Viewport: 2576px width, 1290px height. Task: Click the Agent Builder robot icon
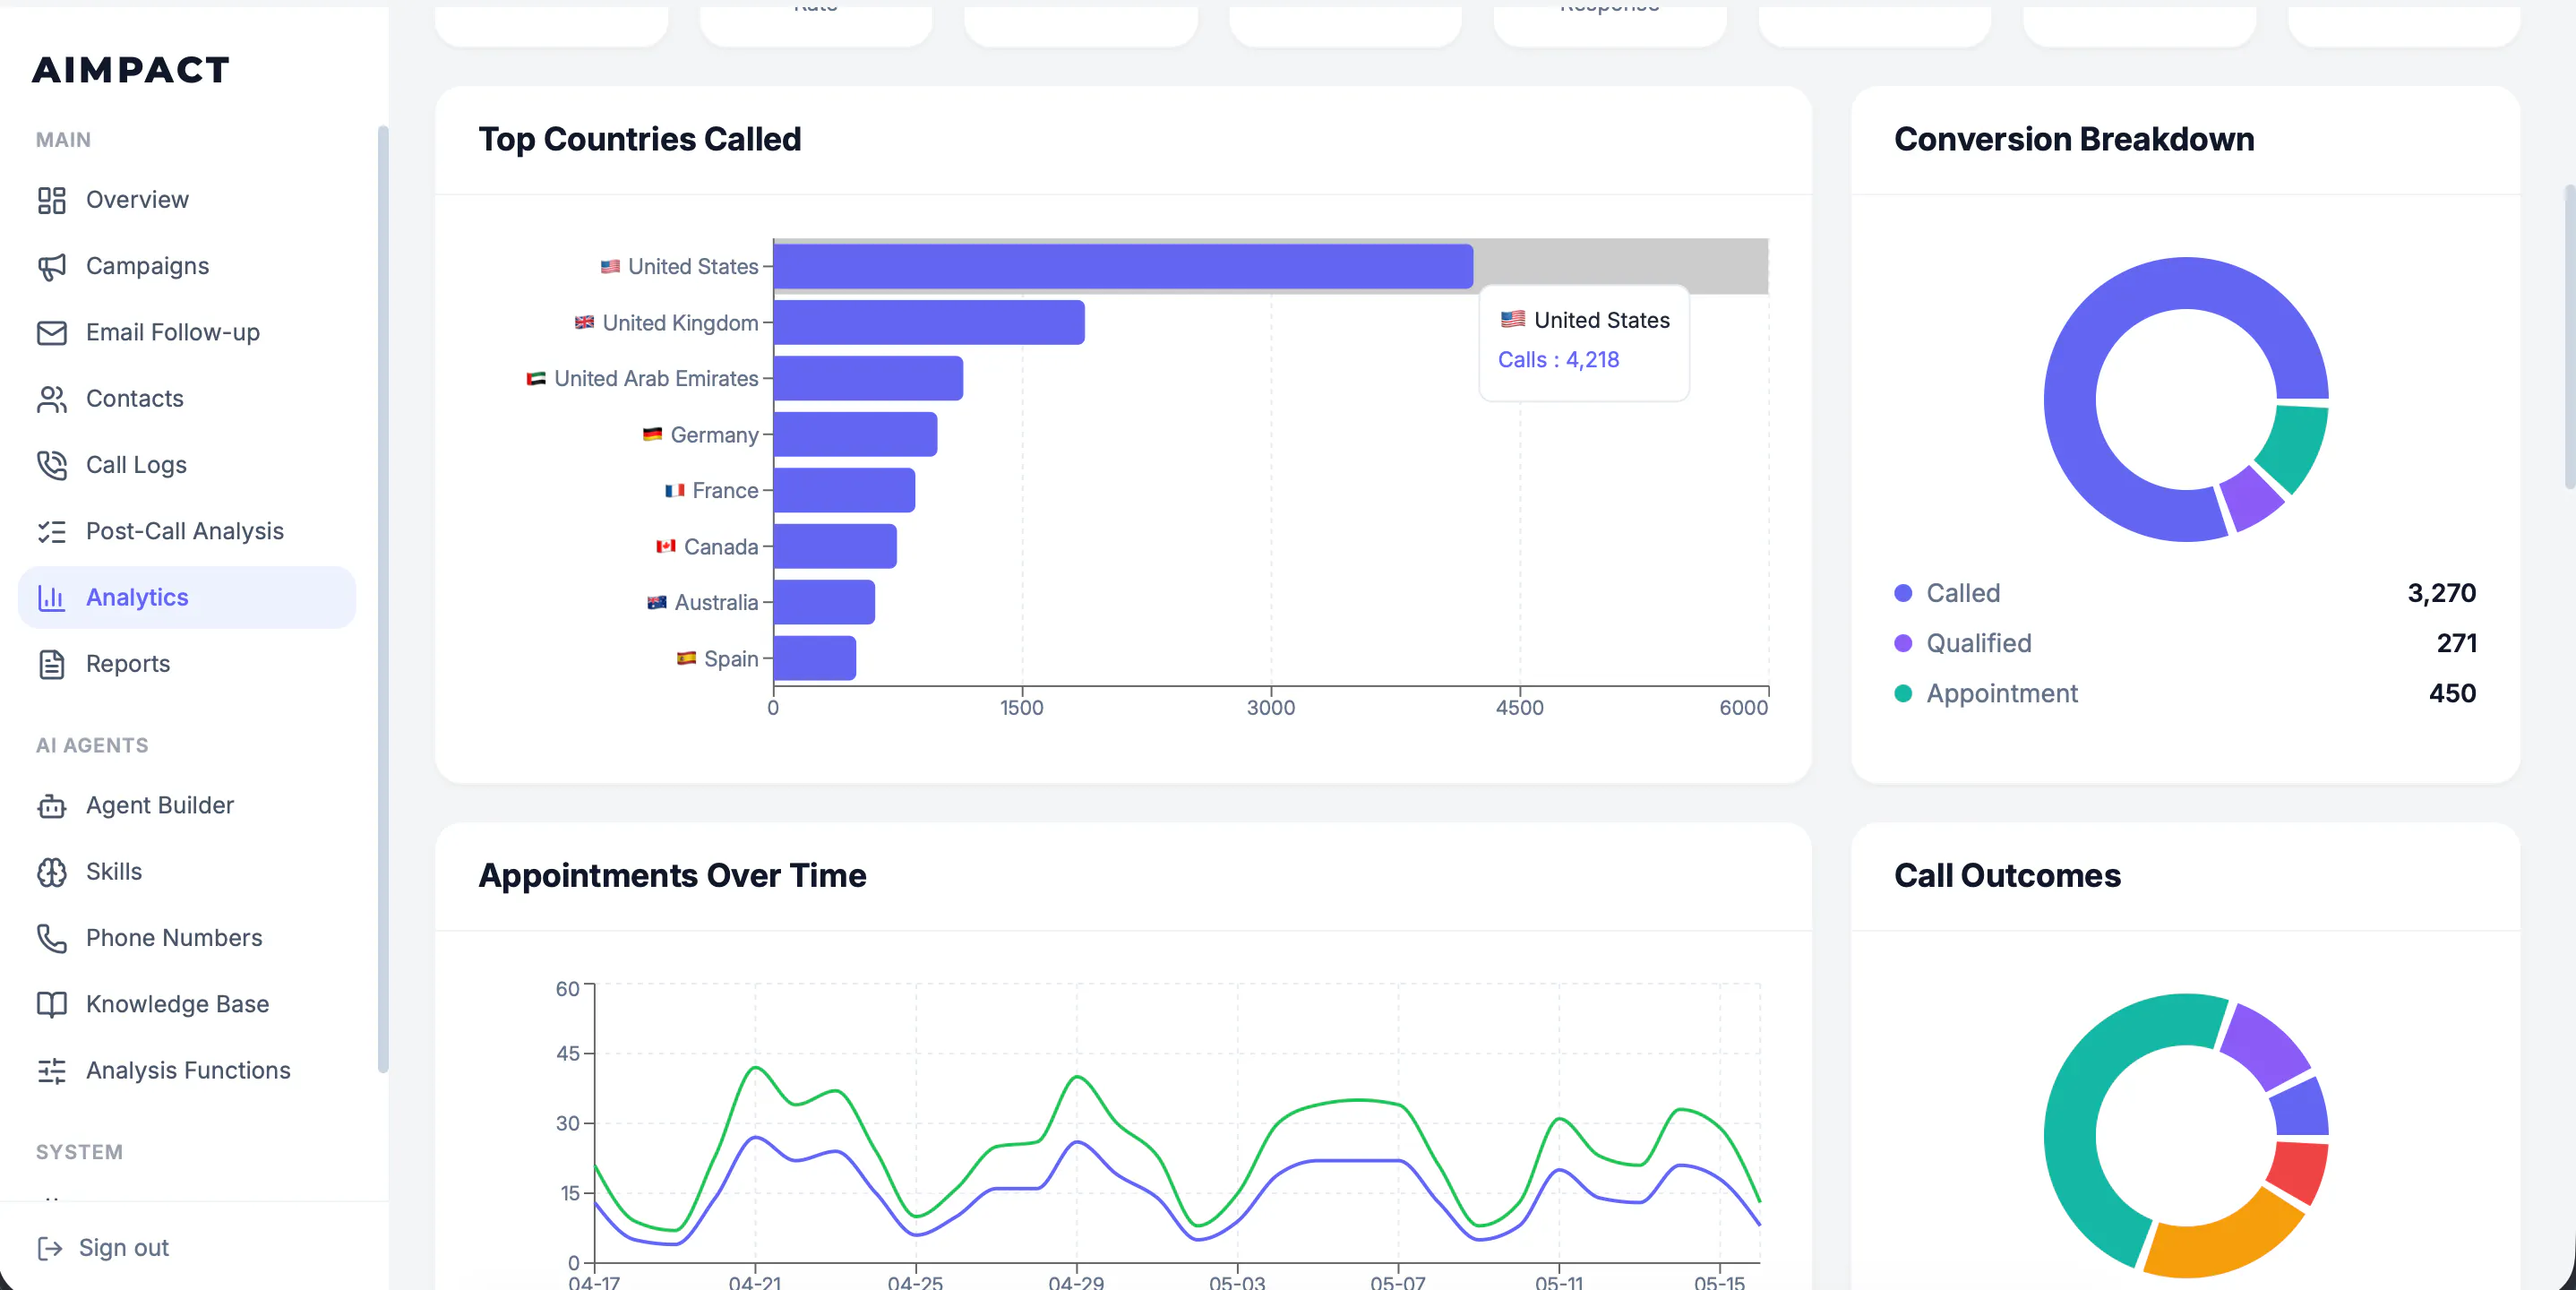[x=51, y=805]
